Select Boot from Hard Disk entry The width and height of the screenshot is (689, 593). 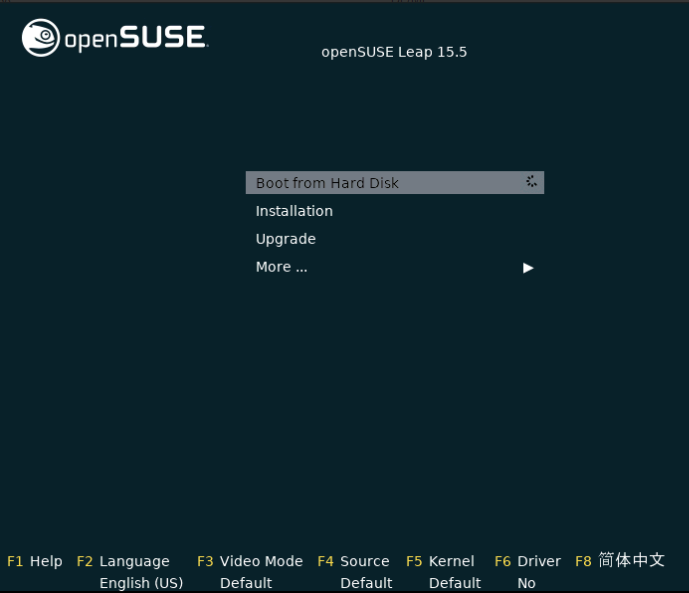(395, 182)
